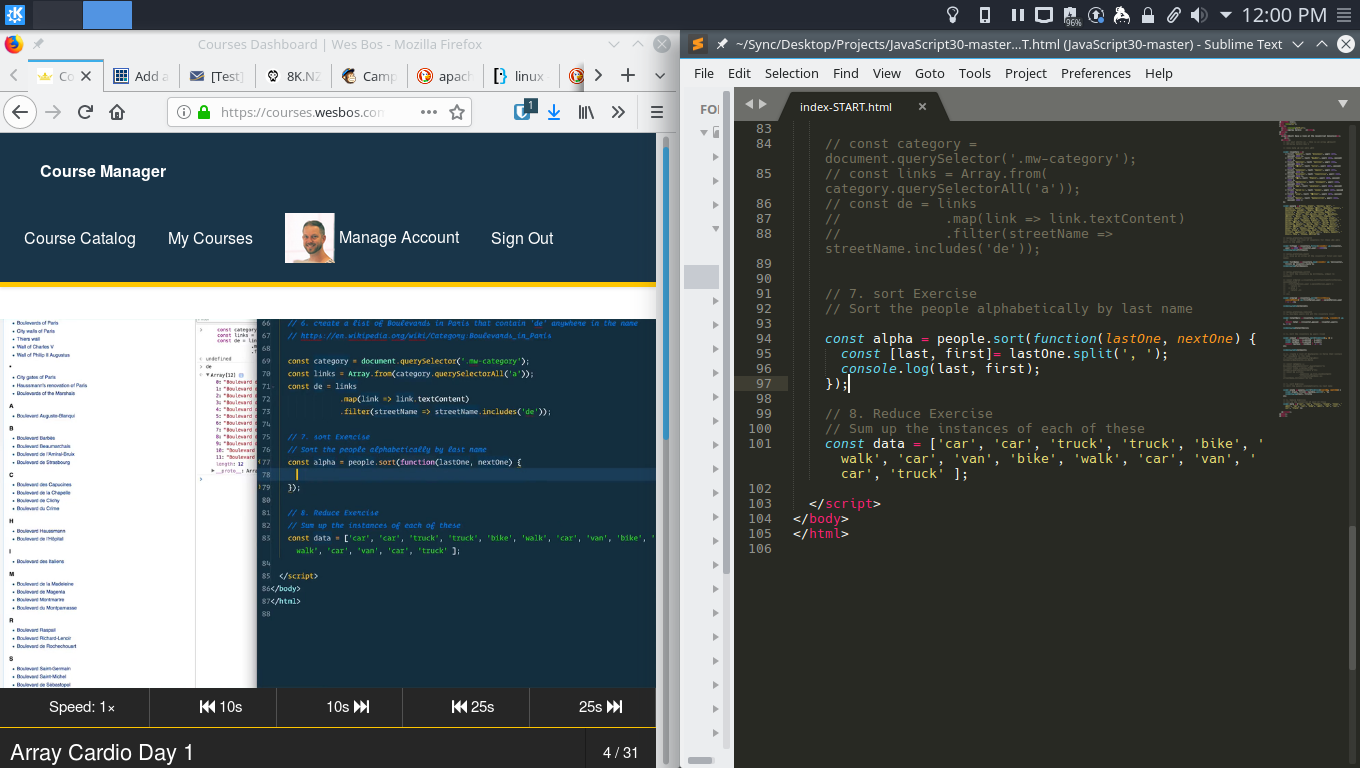
Task: Open Sublime Text Selection menu
Action: point(791,73)
